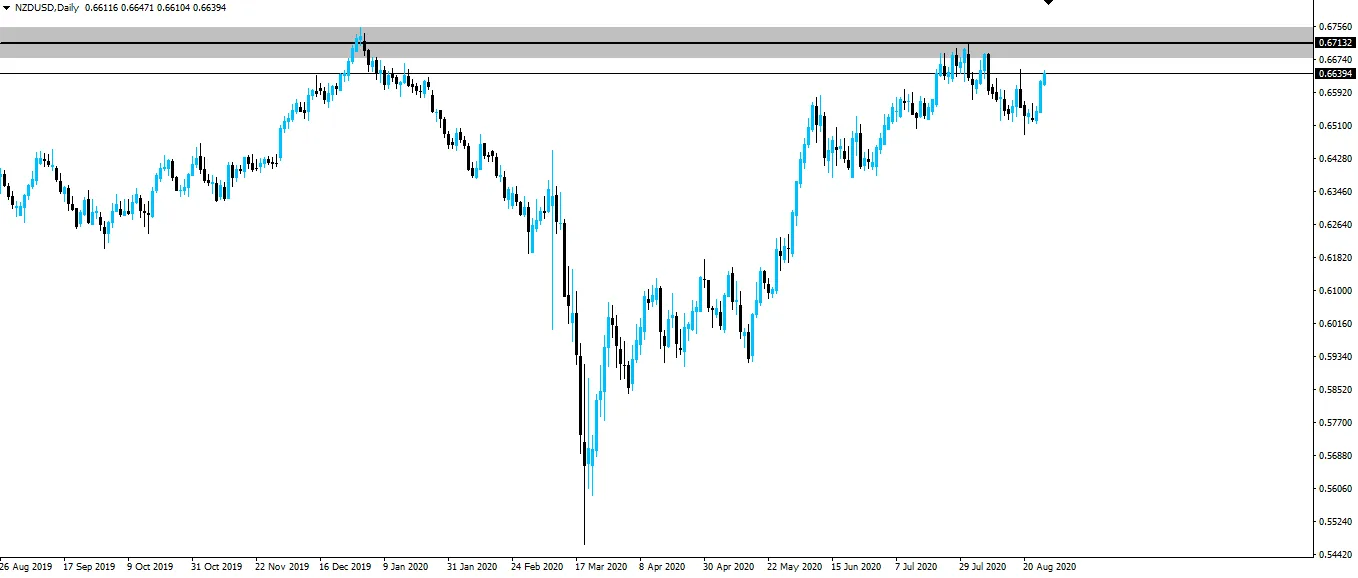Click the 24 Feb 2020 date label

tap(536, 567)
